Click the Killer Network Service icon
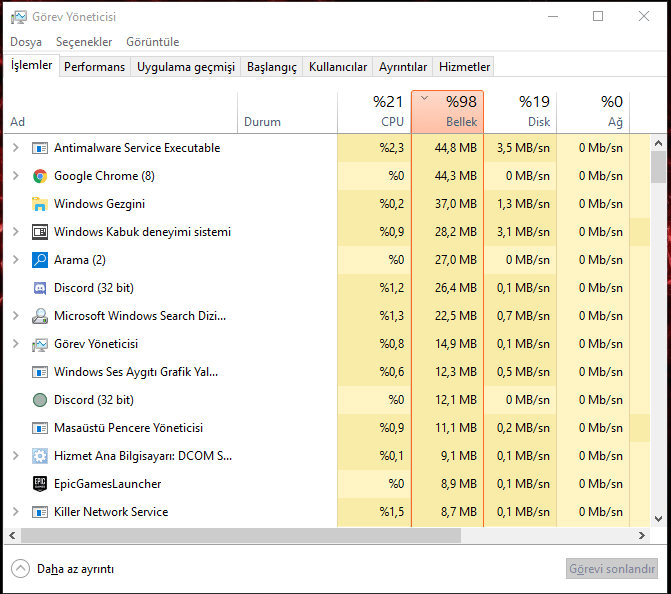Image resolution: width=671 pixels, height=594 pixels. coord(40,512)
